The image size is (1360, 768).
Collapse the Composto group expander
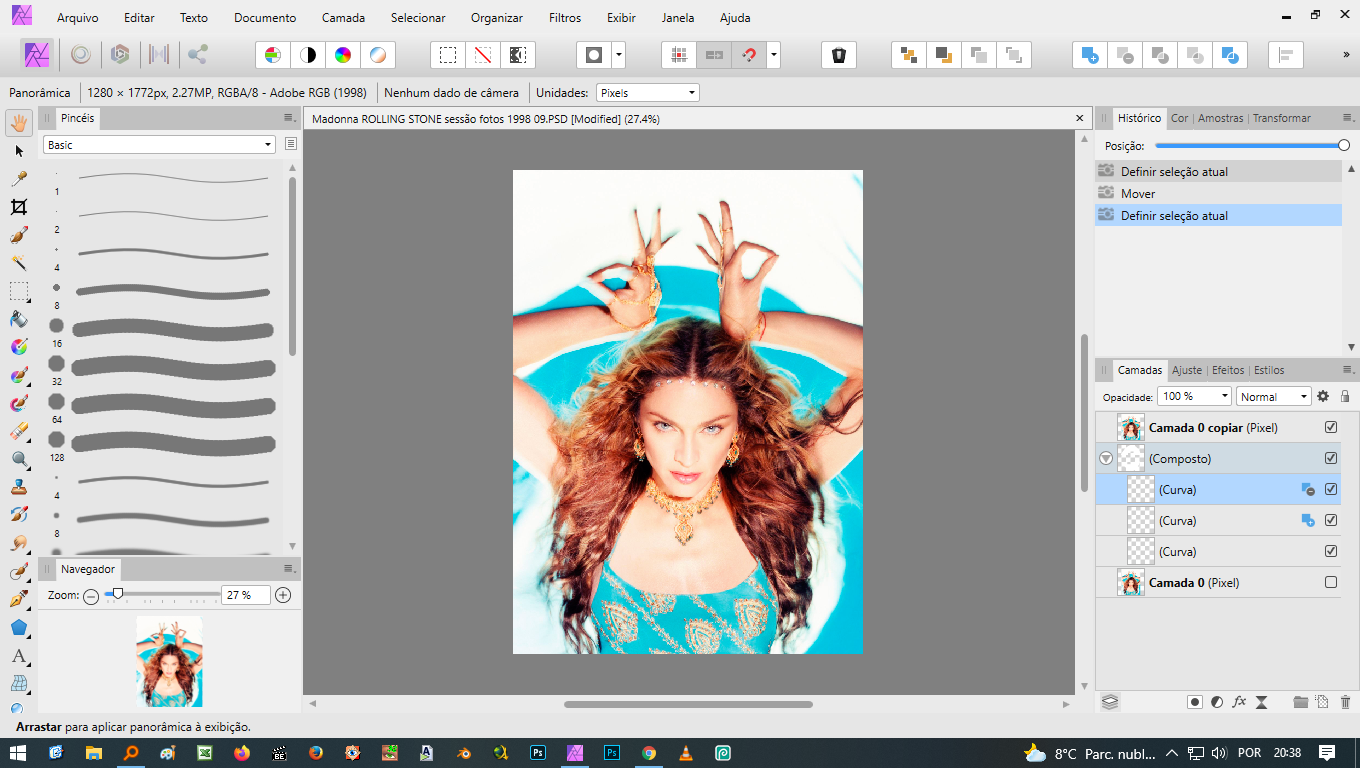(1106, 458)
